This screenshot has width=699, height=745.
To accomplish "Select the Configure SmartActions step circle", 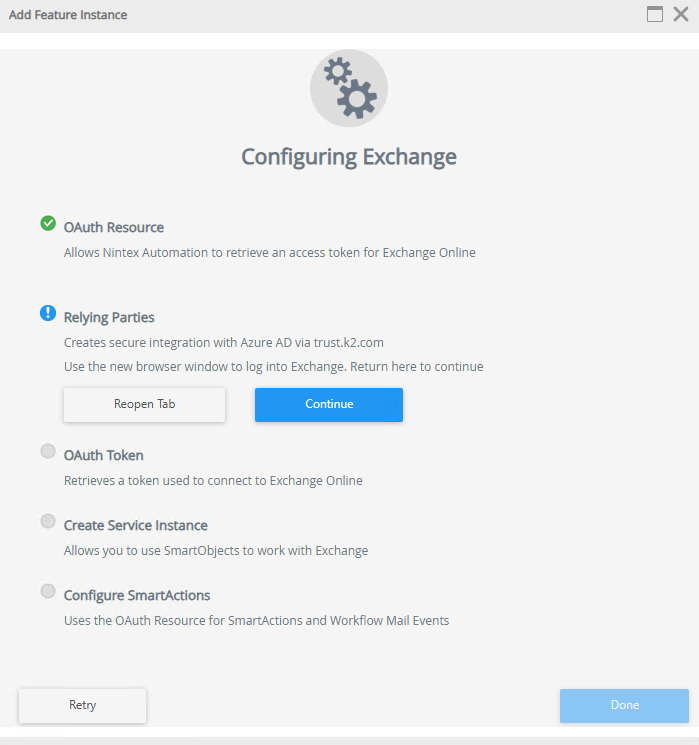I will pyautogui.click(x=48, y=591).
